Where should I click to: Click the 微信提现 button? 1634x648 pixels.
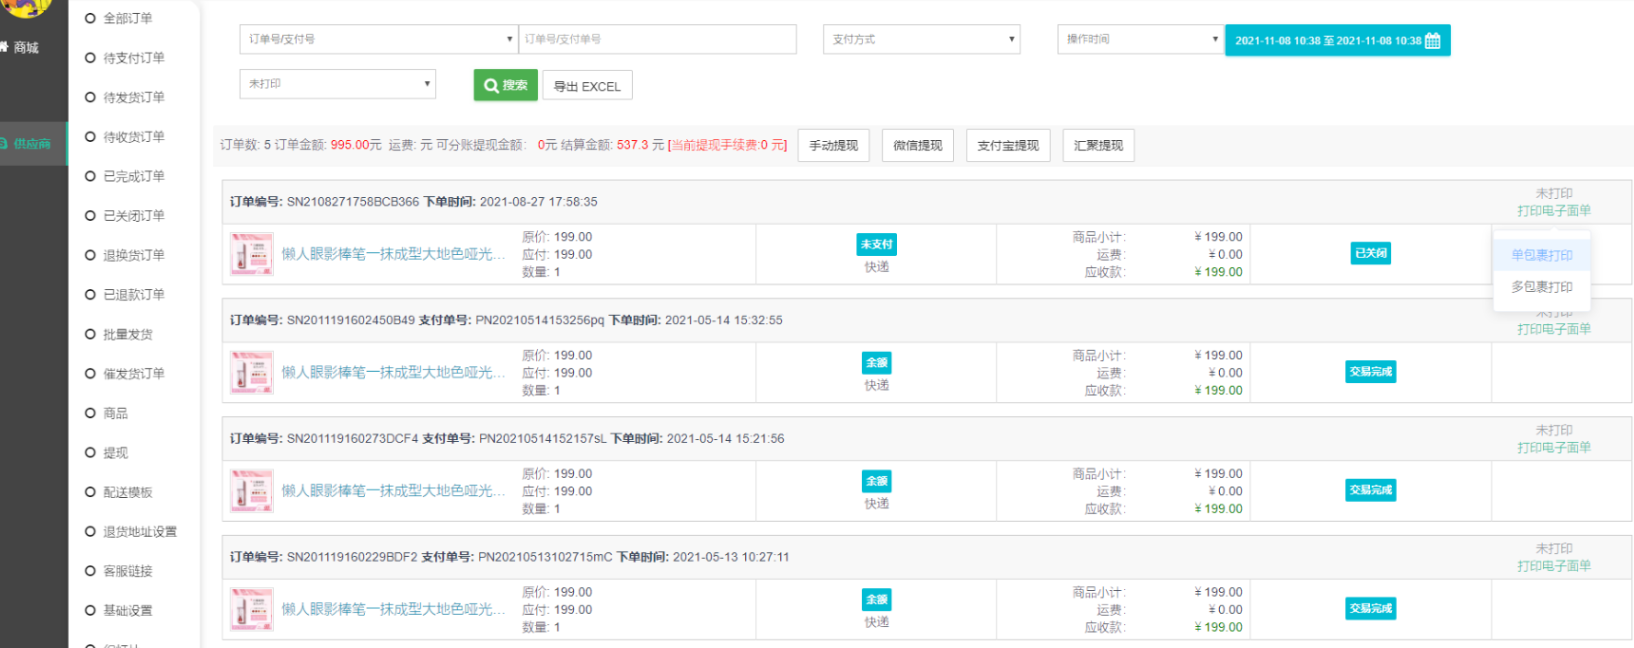pyautogui.click(x=917, y=146)
